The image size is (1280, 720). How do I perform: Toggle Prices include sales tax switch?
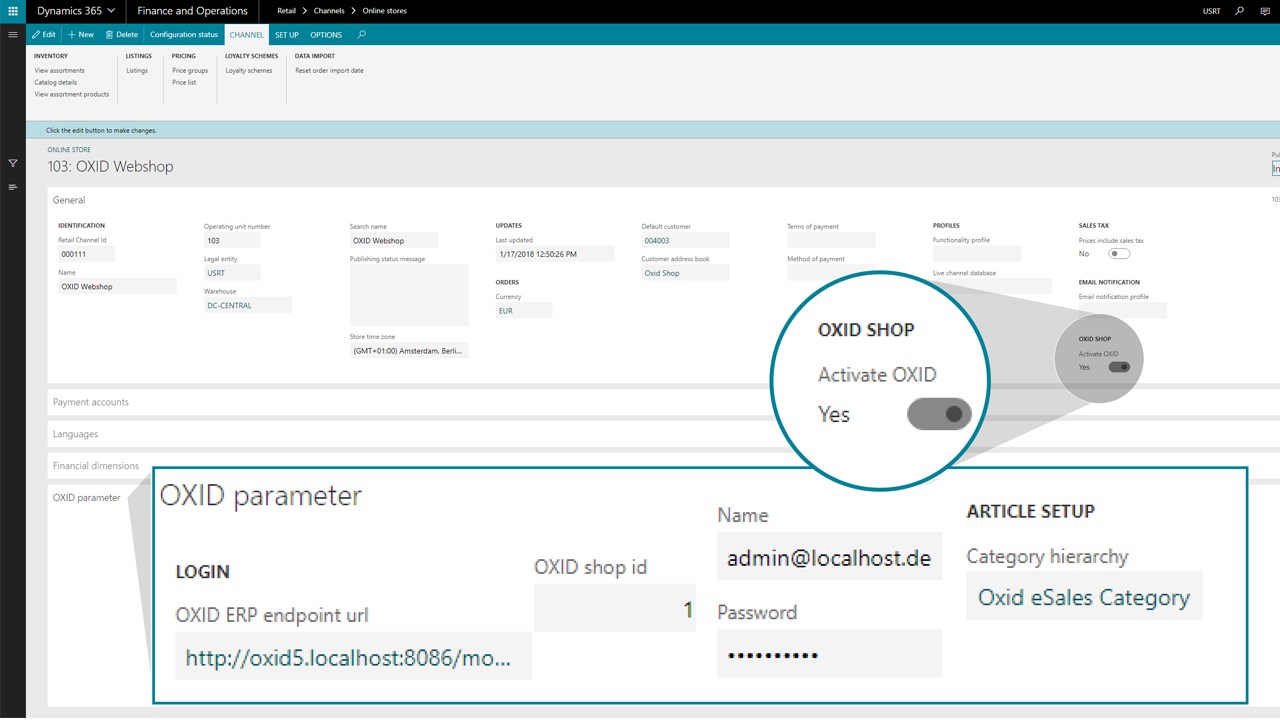[1118, 254]
